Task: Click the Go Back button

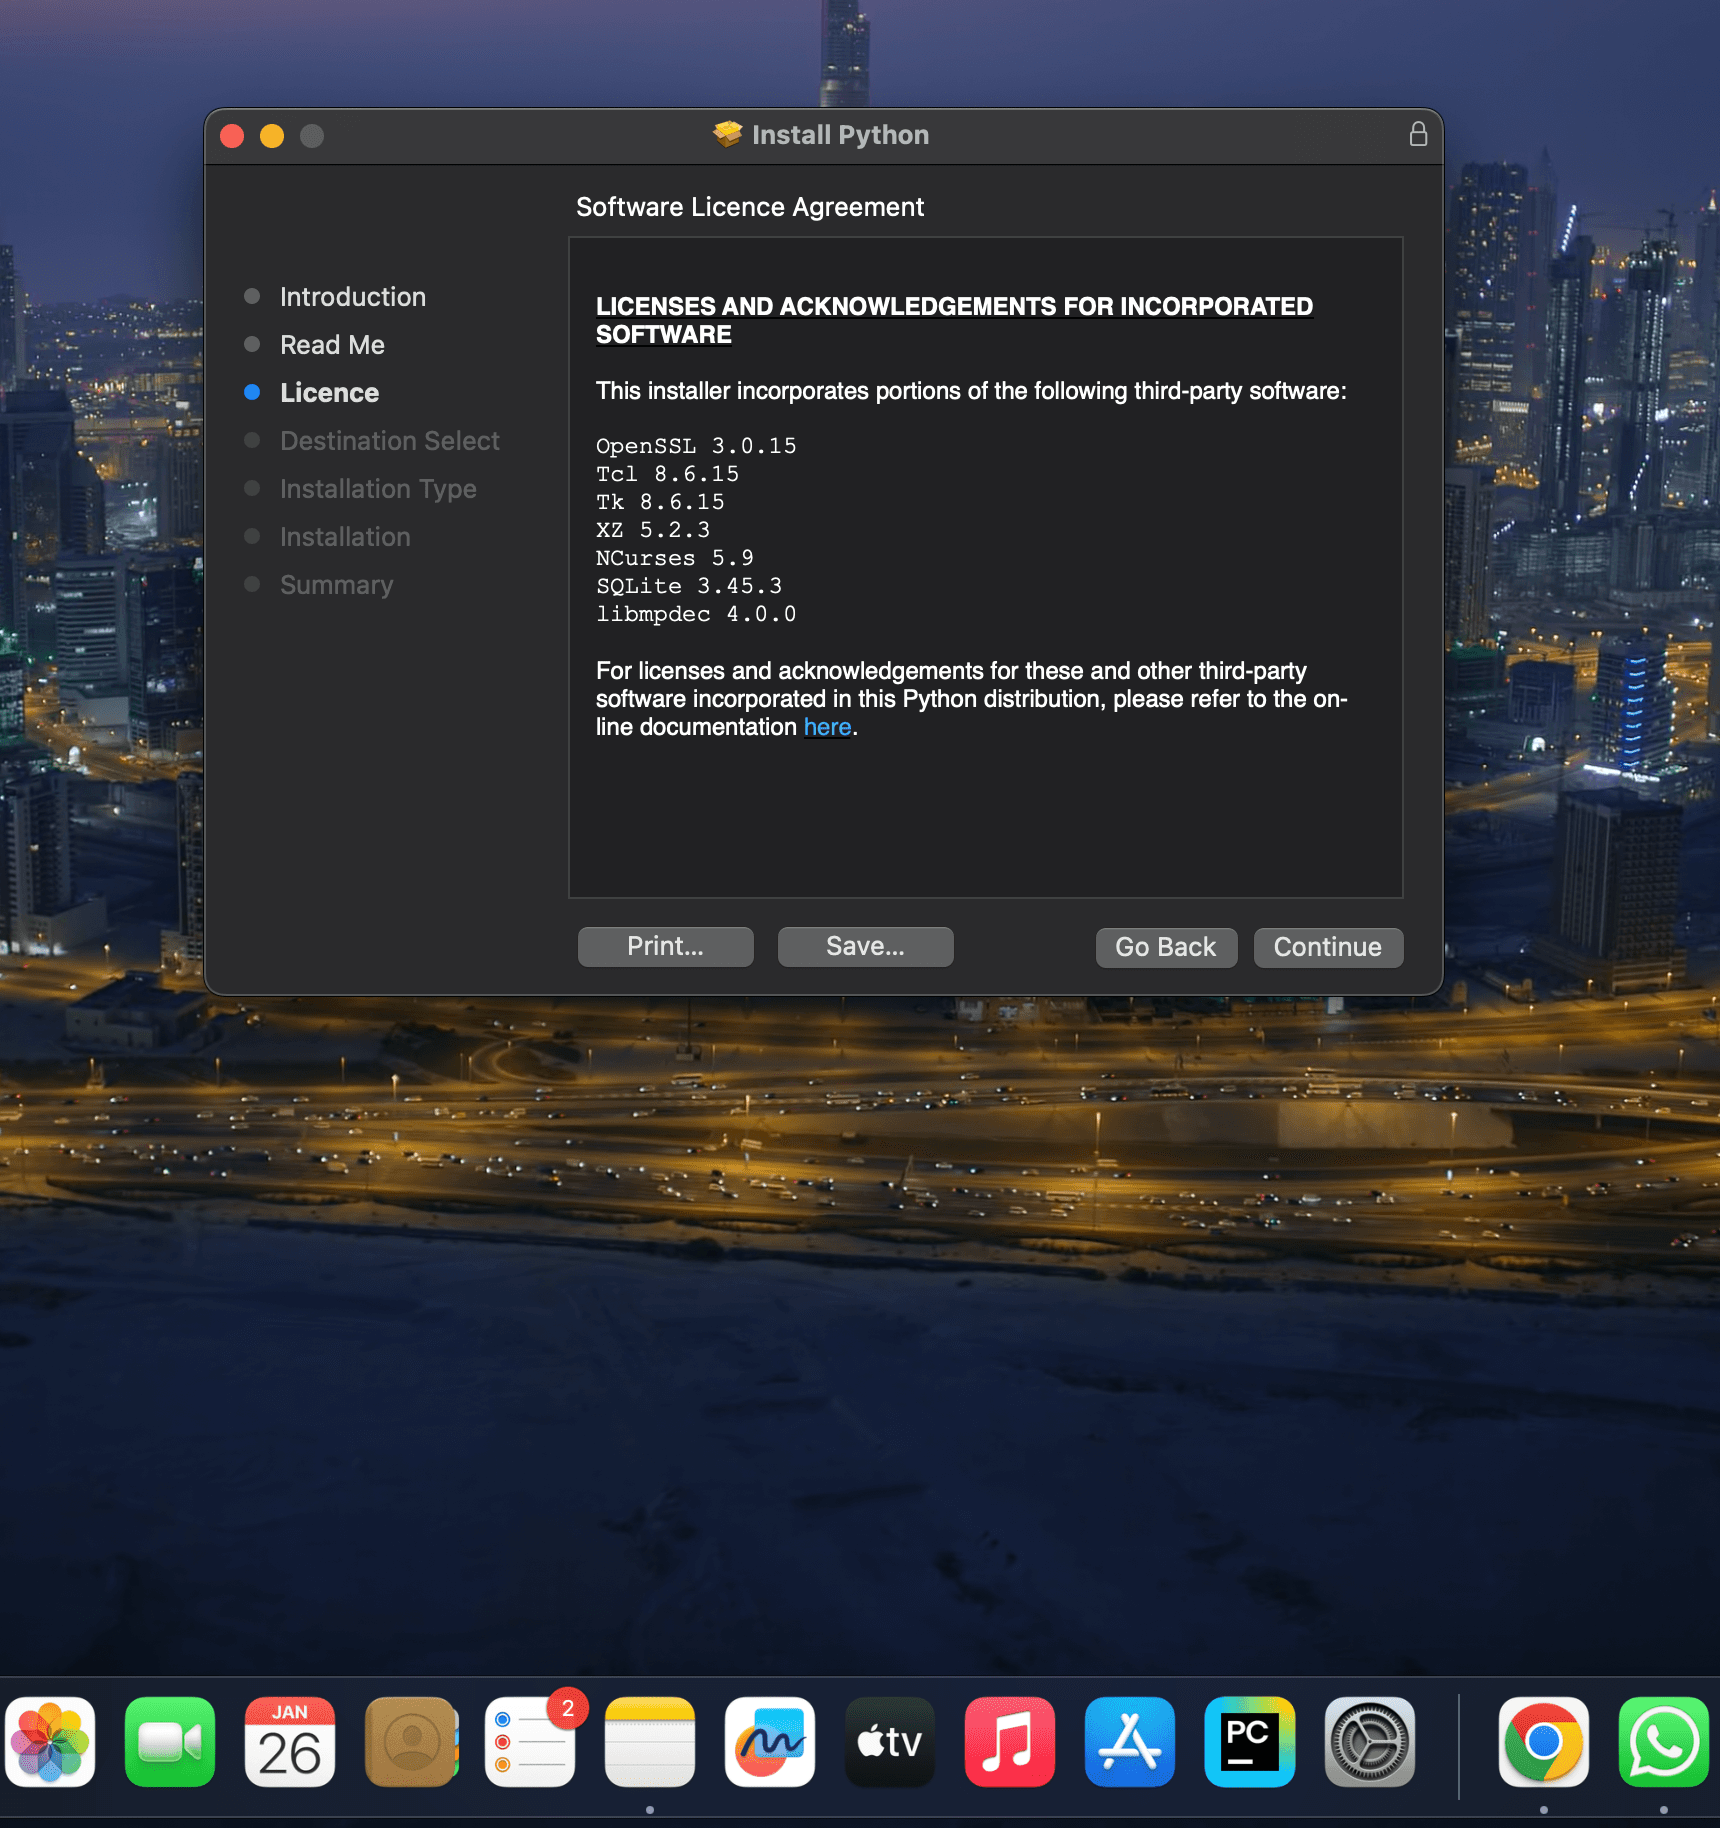Action: coord(1166,947)
